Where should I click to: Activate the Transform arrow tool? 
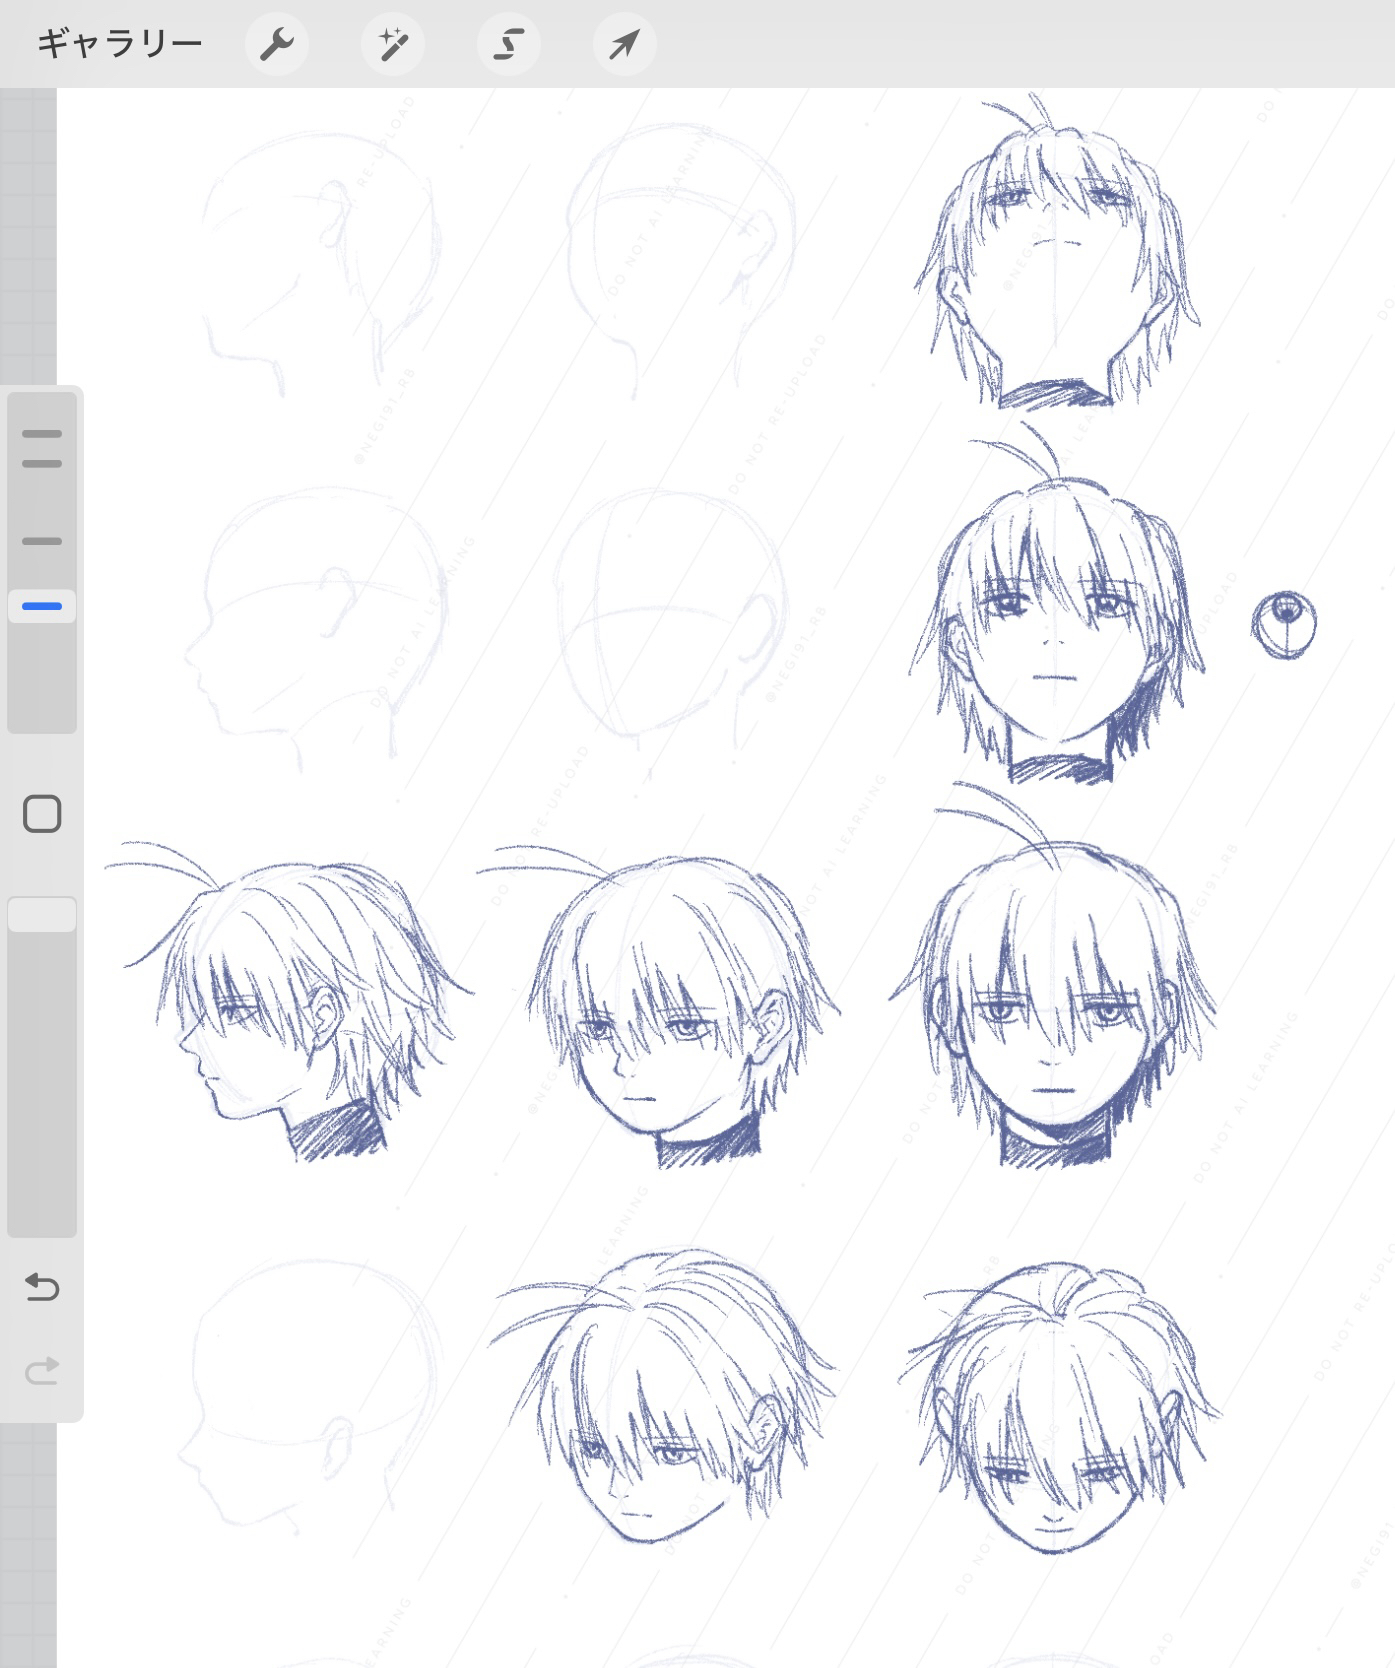[625, 44]
